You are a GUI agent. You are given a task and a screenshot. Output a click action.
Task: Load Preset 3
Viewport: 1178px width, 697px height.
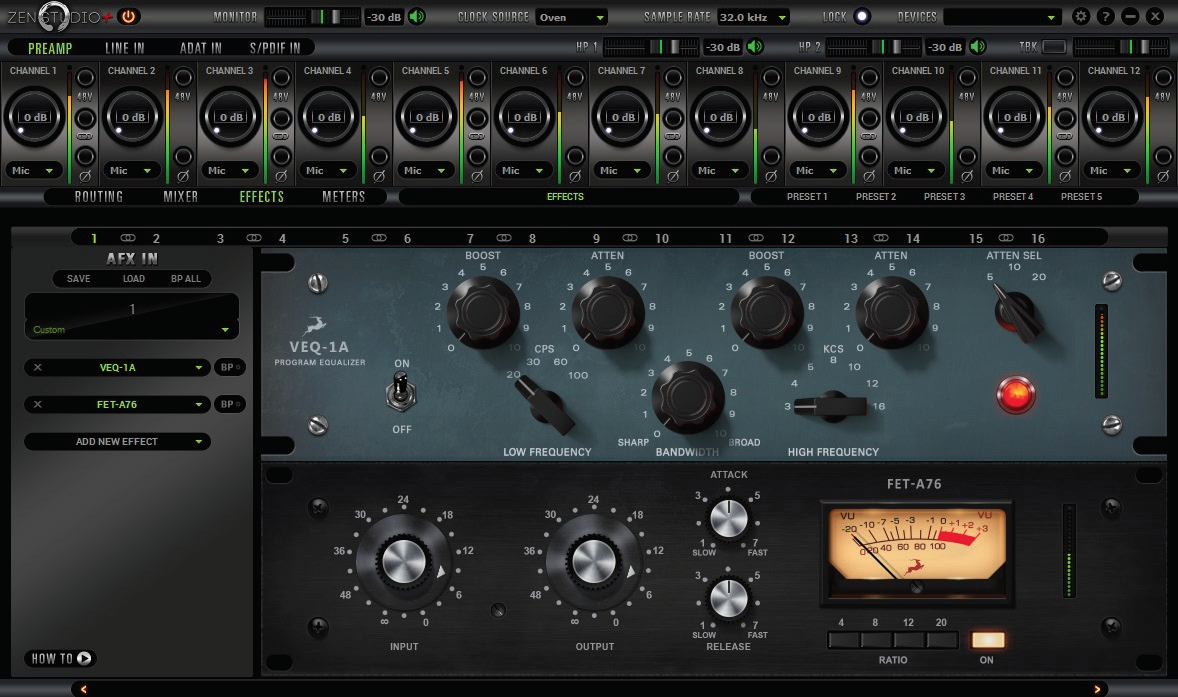tap(944, 197)
